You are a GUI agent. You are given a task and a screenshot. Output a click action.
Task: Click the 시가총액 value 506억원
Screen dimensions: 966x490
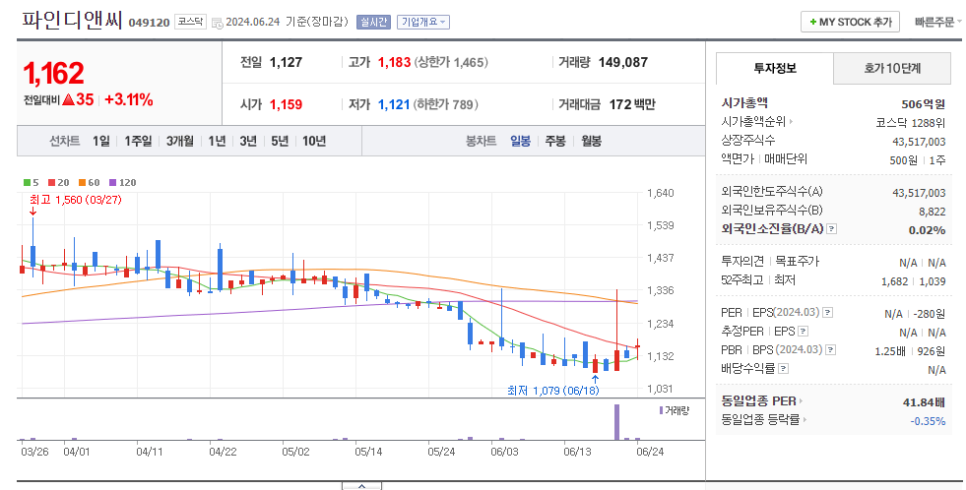(x=923, y=104)
